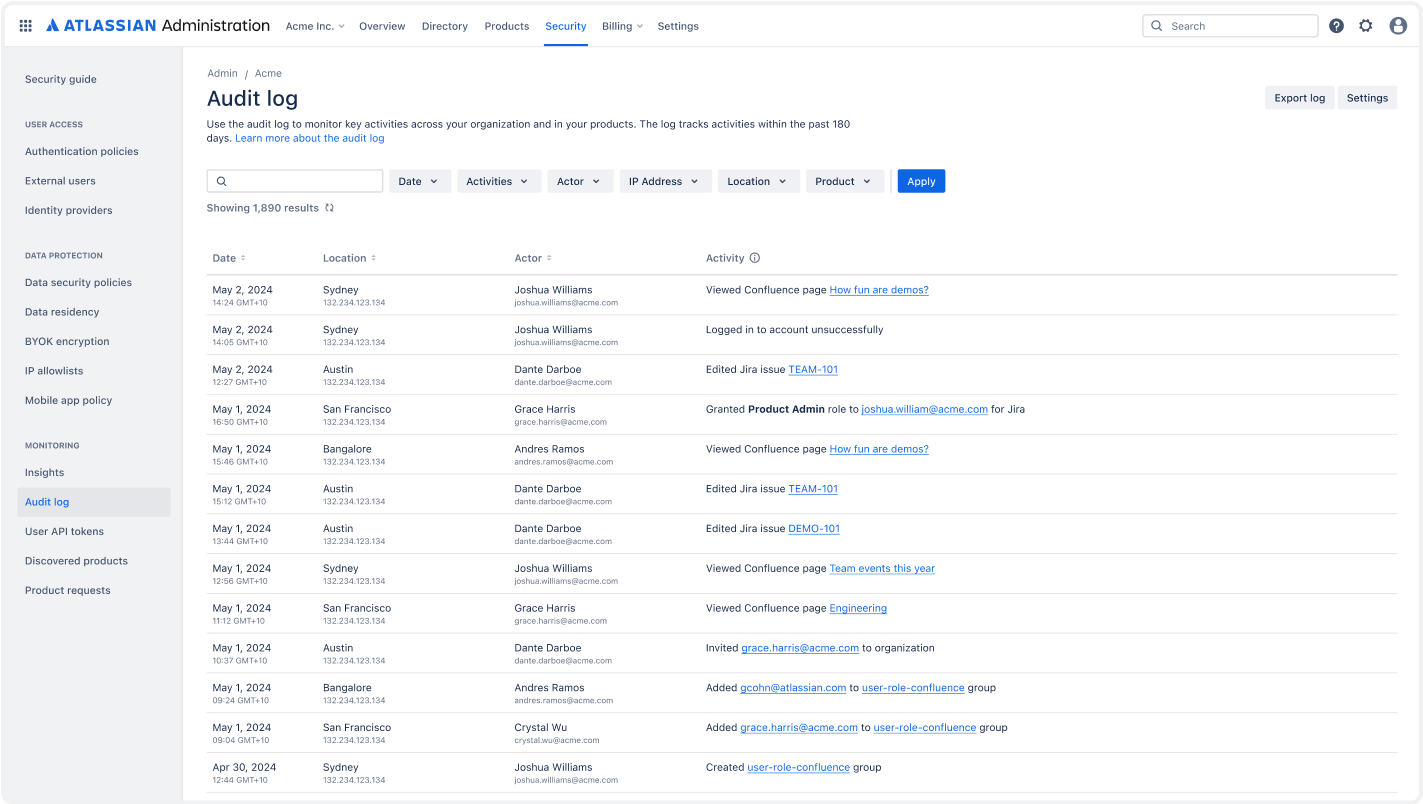Click the info icon next to Activity column
Screen dimensions: 1423x804
click(x=752, y=257)
